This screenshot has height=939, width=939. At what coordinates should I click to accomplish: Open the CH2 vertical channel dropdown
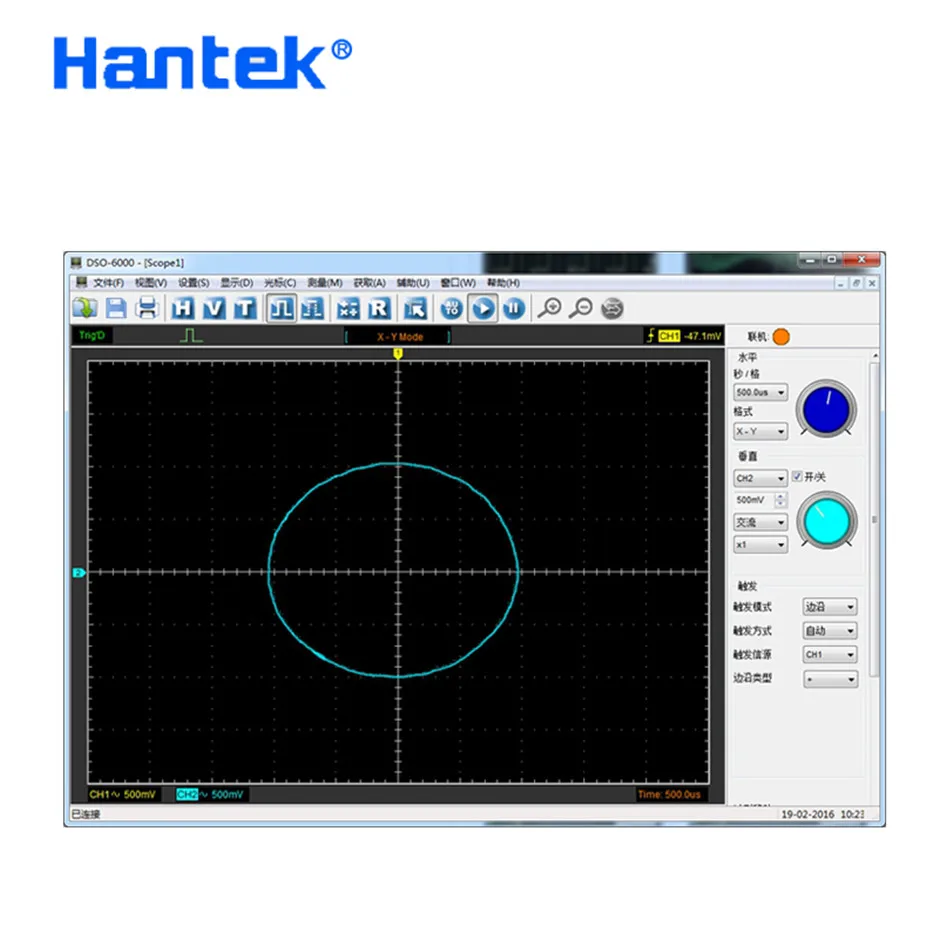pyautogui.click(x=761, y=478)
